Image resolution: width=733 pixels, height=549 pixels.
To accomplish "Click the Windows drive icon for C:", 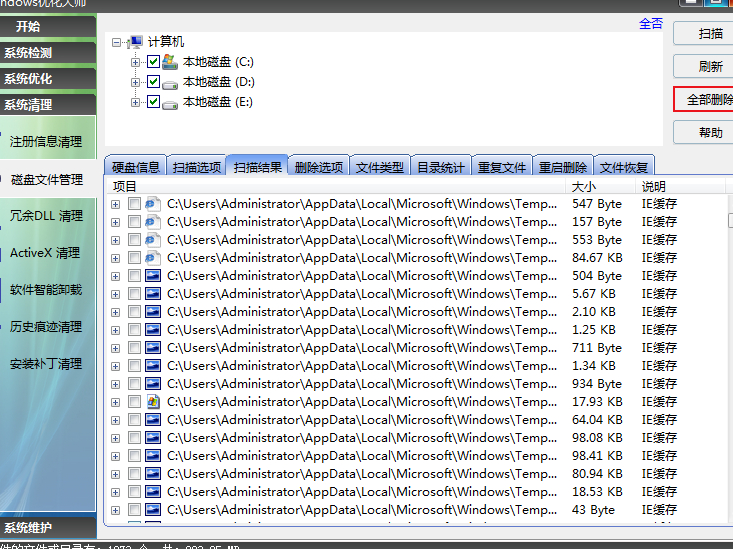I will 170,62.
